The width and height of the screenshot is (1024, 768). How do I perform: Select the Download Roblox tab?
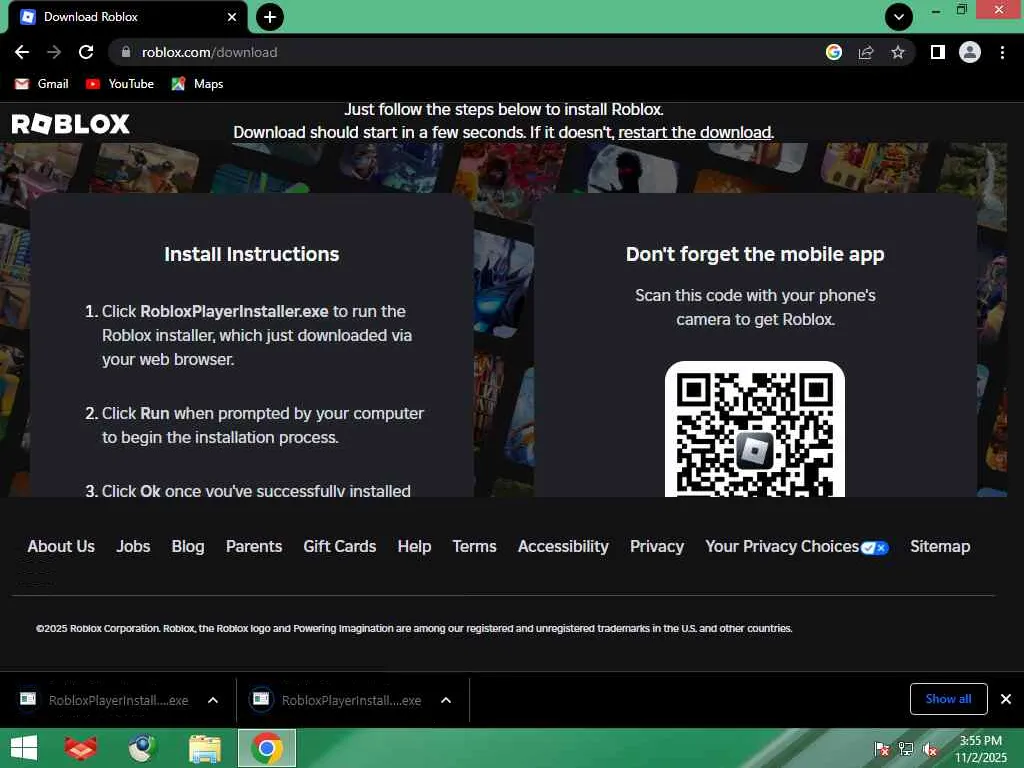127,17
